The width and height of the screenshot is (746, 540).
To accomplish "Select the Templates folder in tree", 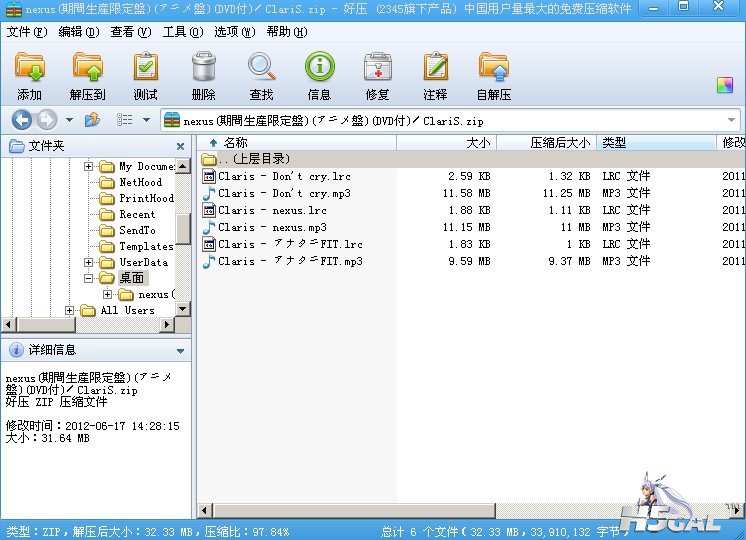I will (146, 246).
